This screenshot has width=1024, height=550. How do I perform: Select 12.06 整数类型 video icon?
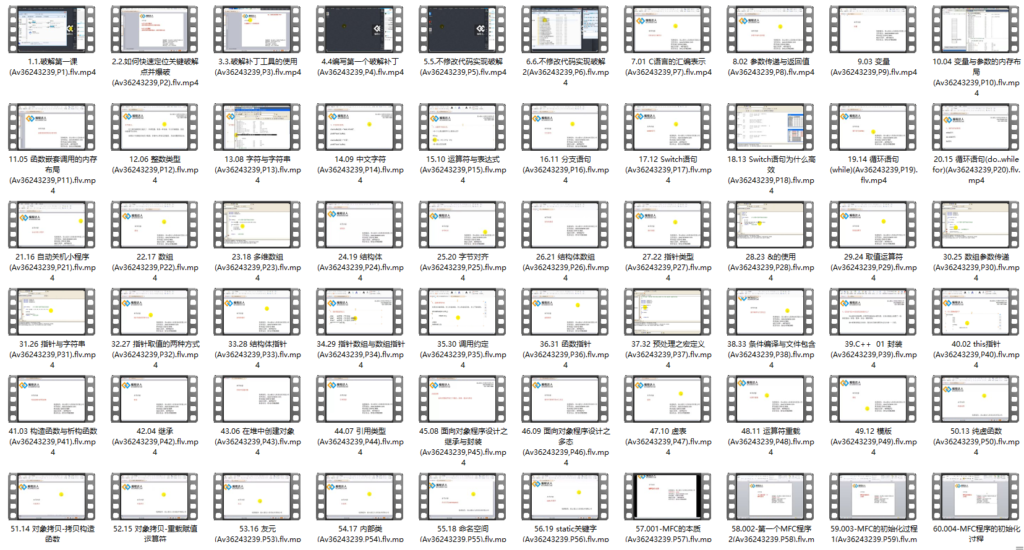(155, 127)
